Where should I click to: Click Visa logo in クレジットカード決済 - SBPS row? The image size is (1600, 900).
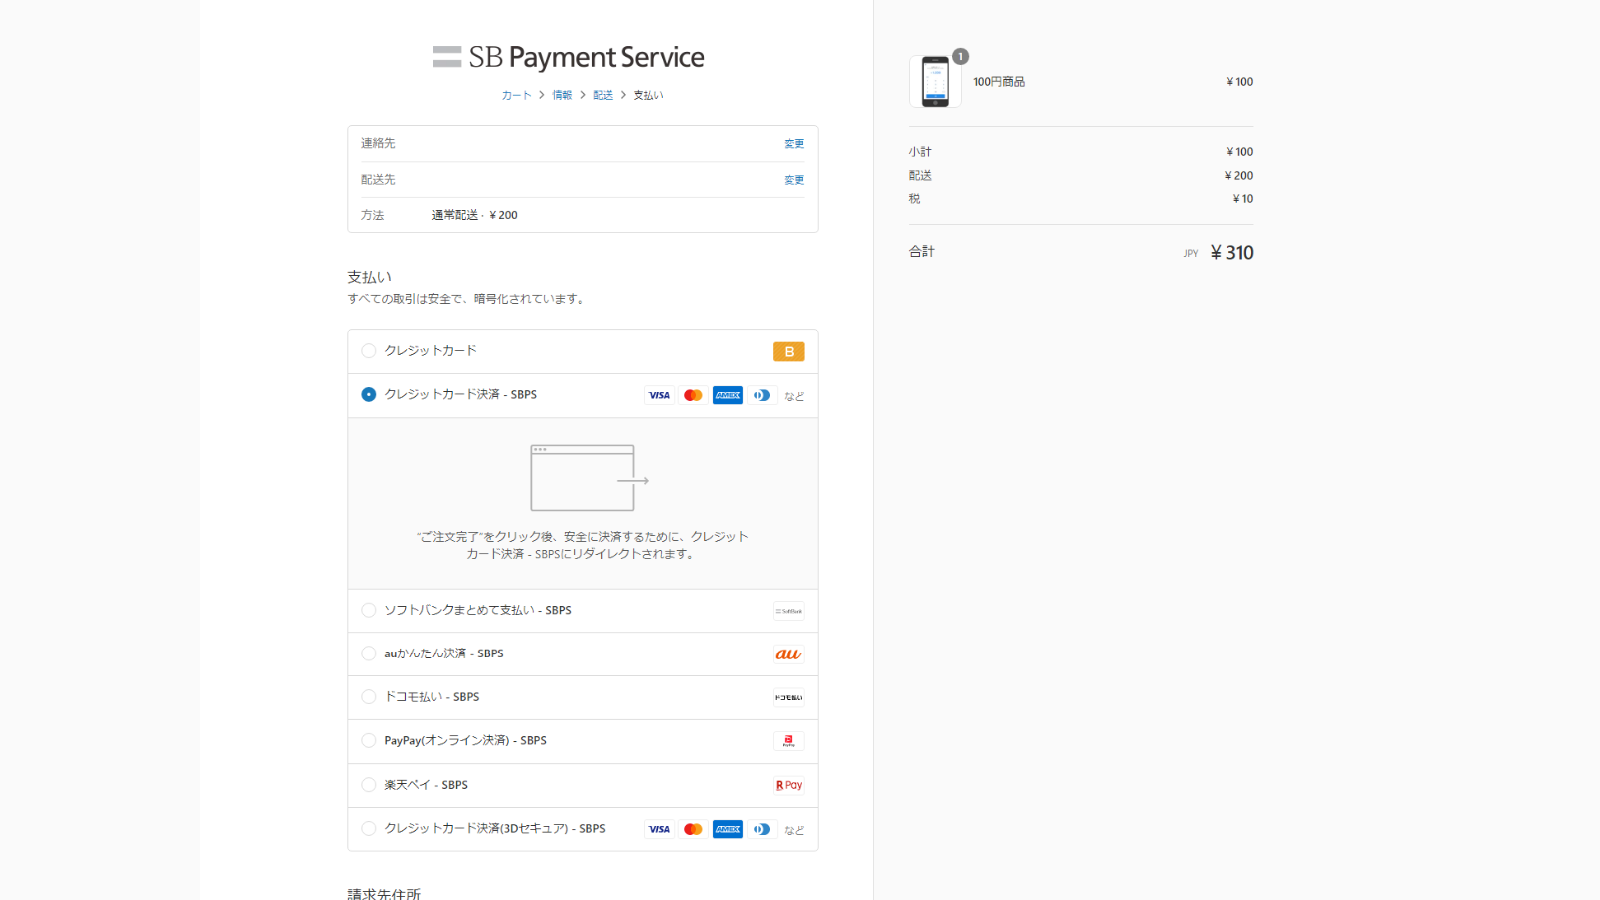[x=659, y=395]
